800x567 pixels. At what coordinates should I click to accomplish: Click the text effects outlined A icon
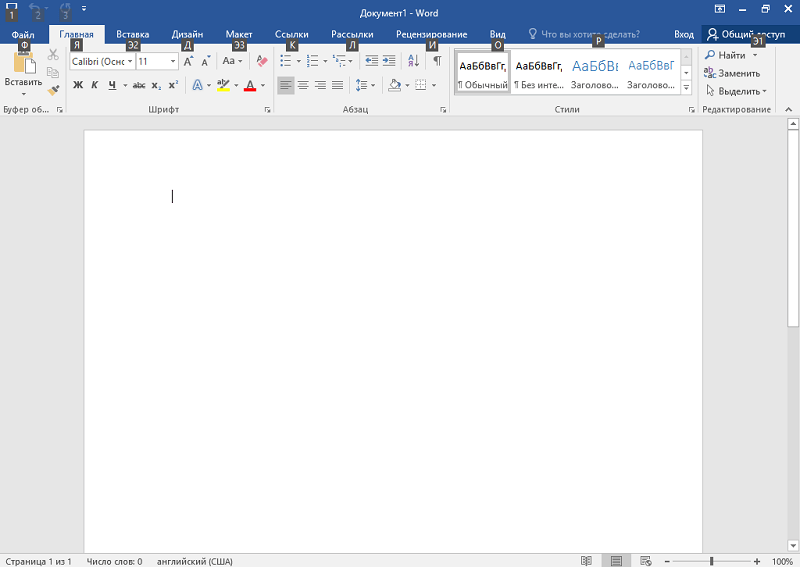point(197,85)
